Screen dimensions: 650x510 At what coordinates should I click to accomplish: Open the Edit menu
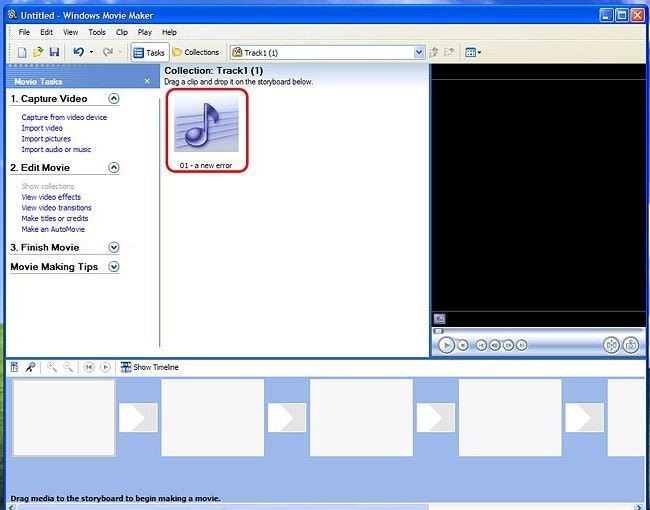pyautogui.click(x=46, y=32)
